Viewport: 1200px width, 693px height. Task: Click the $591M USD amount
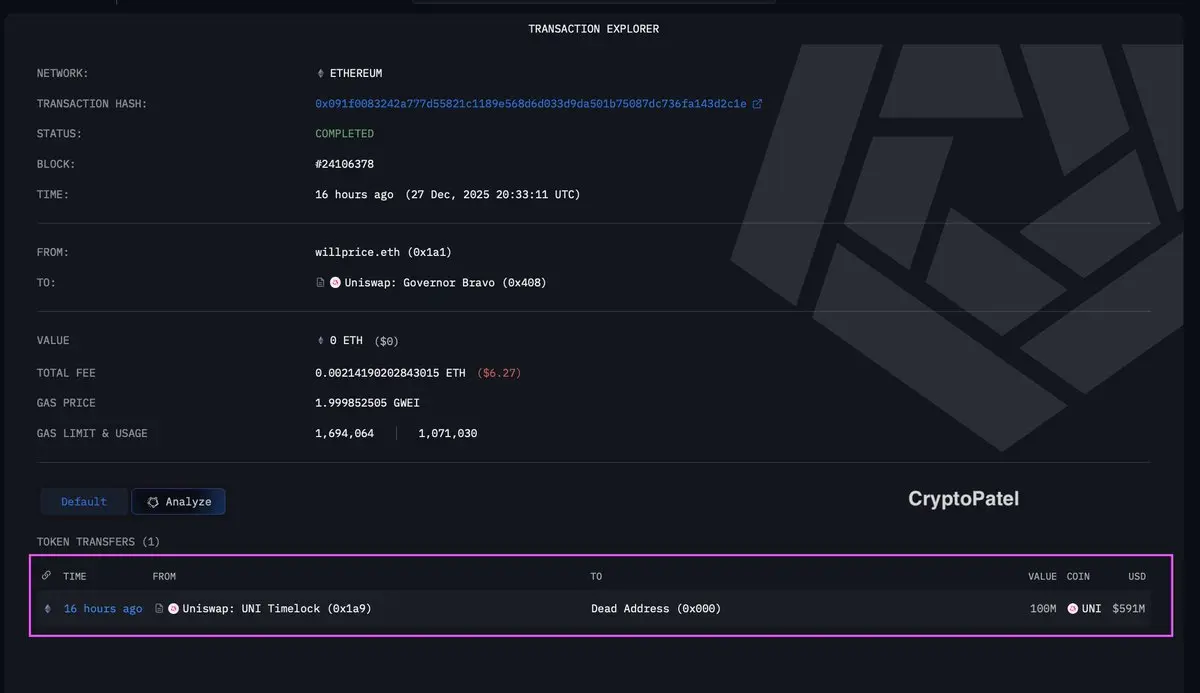point(1129,609)
